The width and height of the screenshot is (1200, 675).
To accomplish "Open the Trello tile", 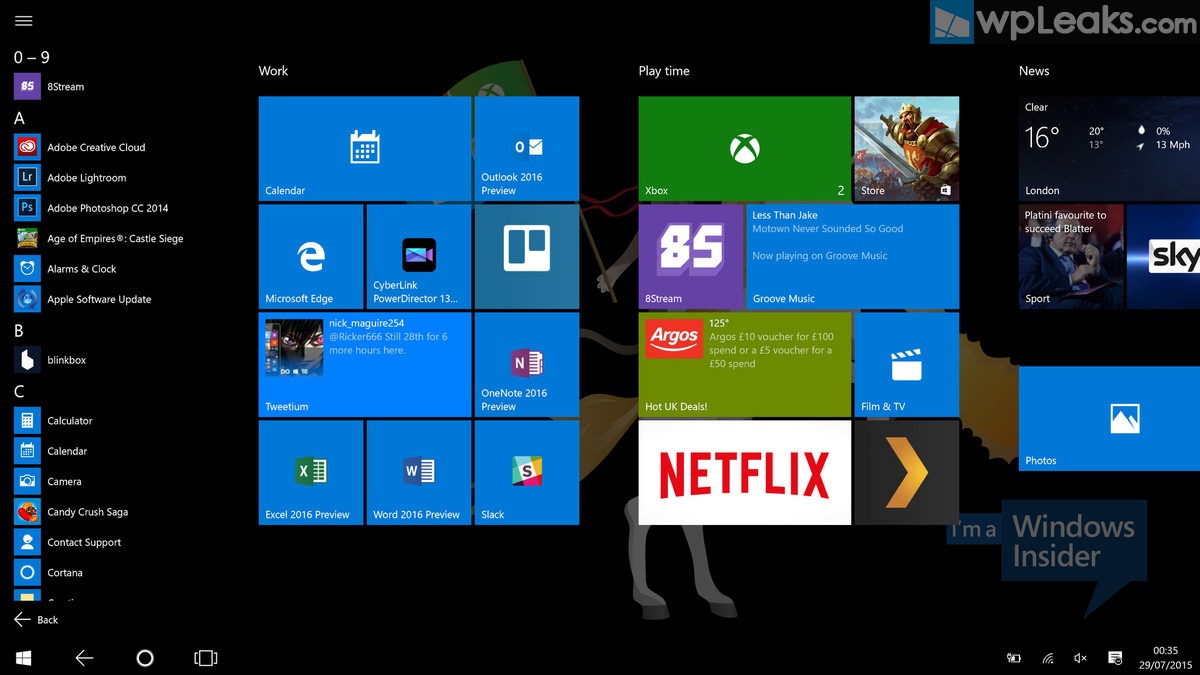I will click(x=527, y=257).
